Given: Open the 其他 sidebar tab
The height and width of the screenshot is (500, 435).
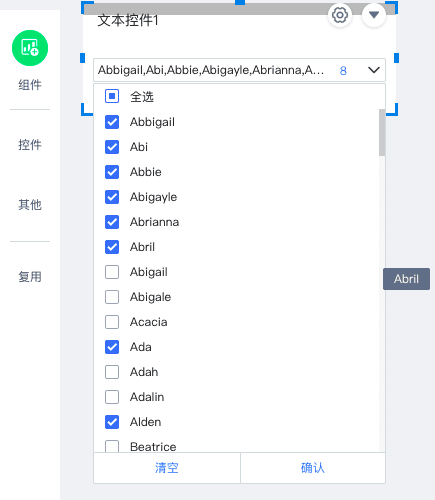Looking at the screenshot, I should tap(30, 204).
